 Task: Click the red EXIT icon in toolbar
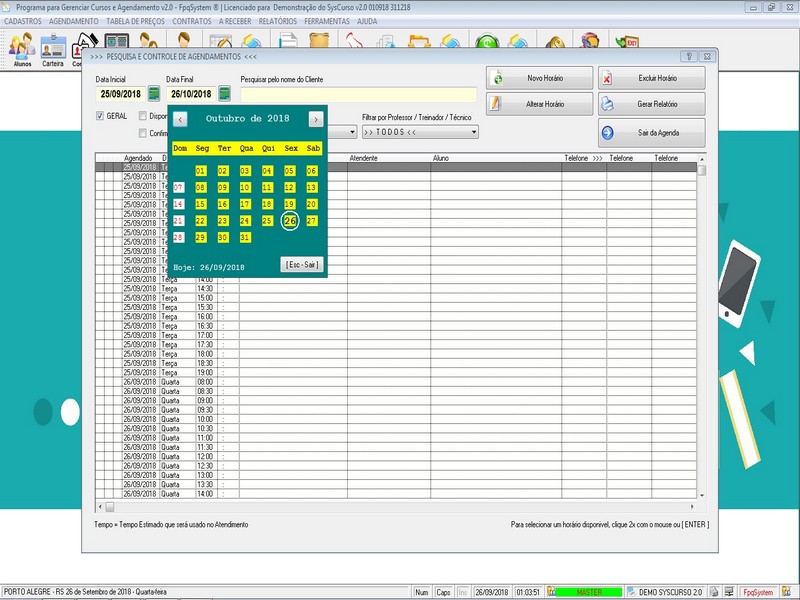click(x=627, y=43)
